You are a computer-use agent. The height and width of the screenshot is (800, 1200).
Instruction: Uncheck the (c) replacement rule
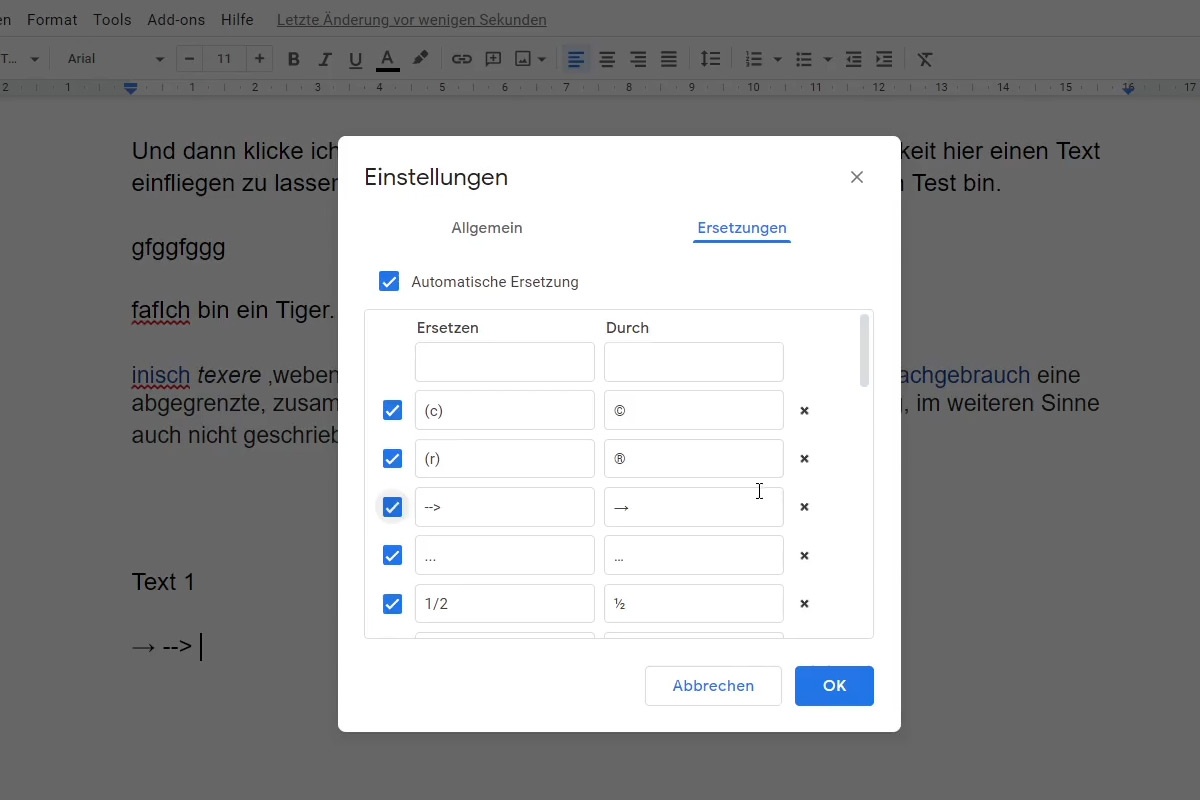click(x=392, y=410)
